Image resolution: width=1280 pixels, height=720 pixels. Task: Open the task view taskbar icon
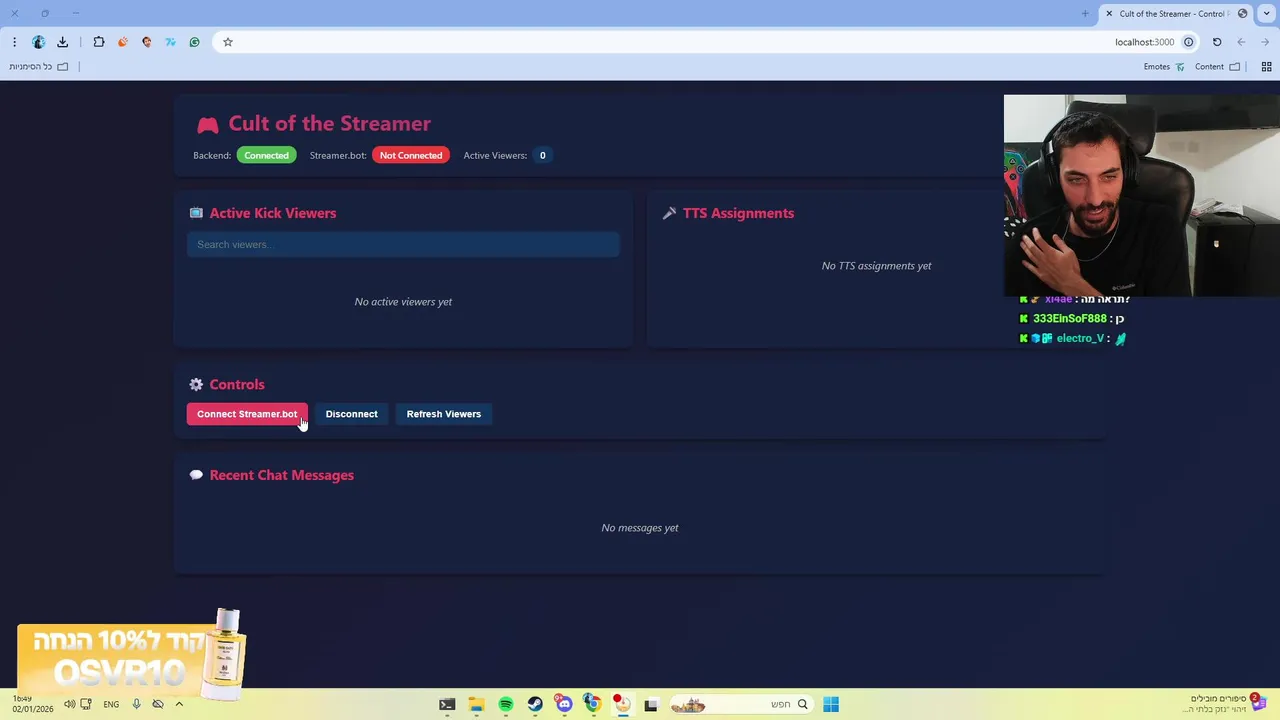[651, 705]
